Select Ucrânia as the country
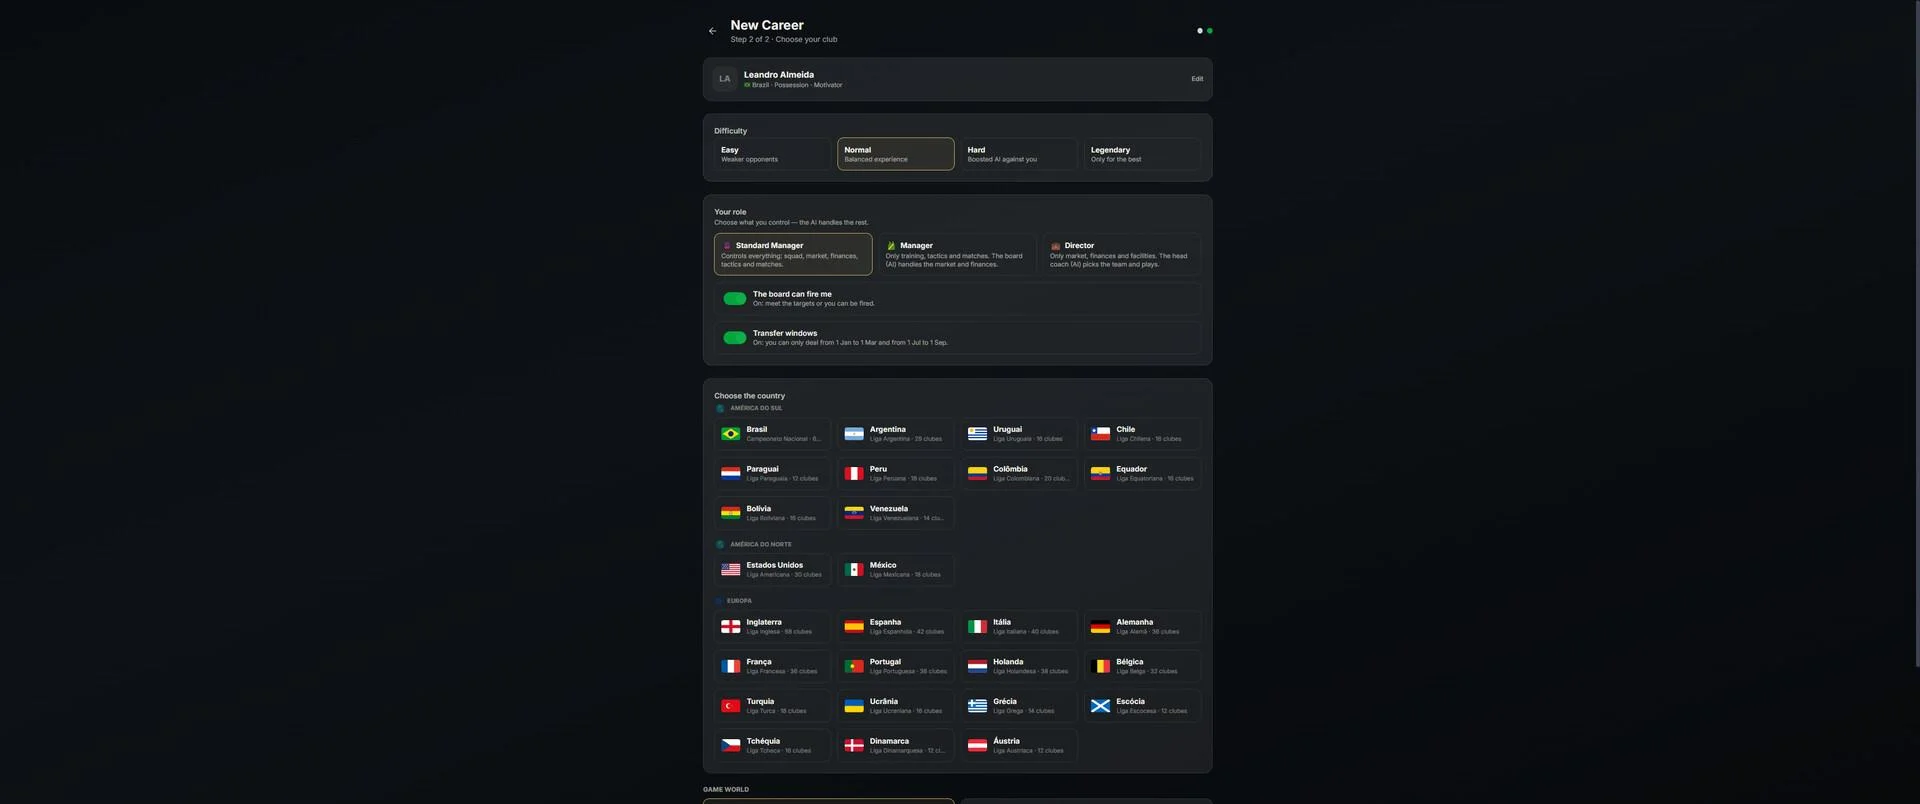Viewport: 1920px width, 804px height. point(896,706)
